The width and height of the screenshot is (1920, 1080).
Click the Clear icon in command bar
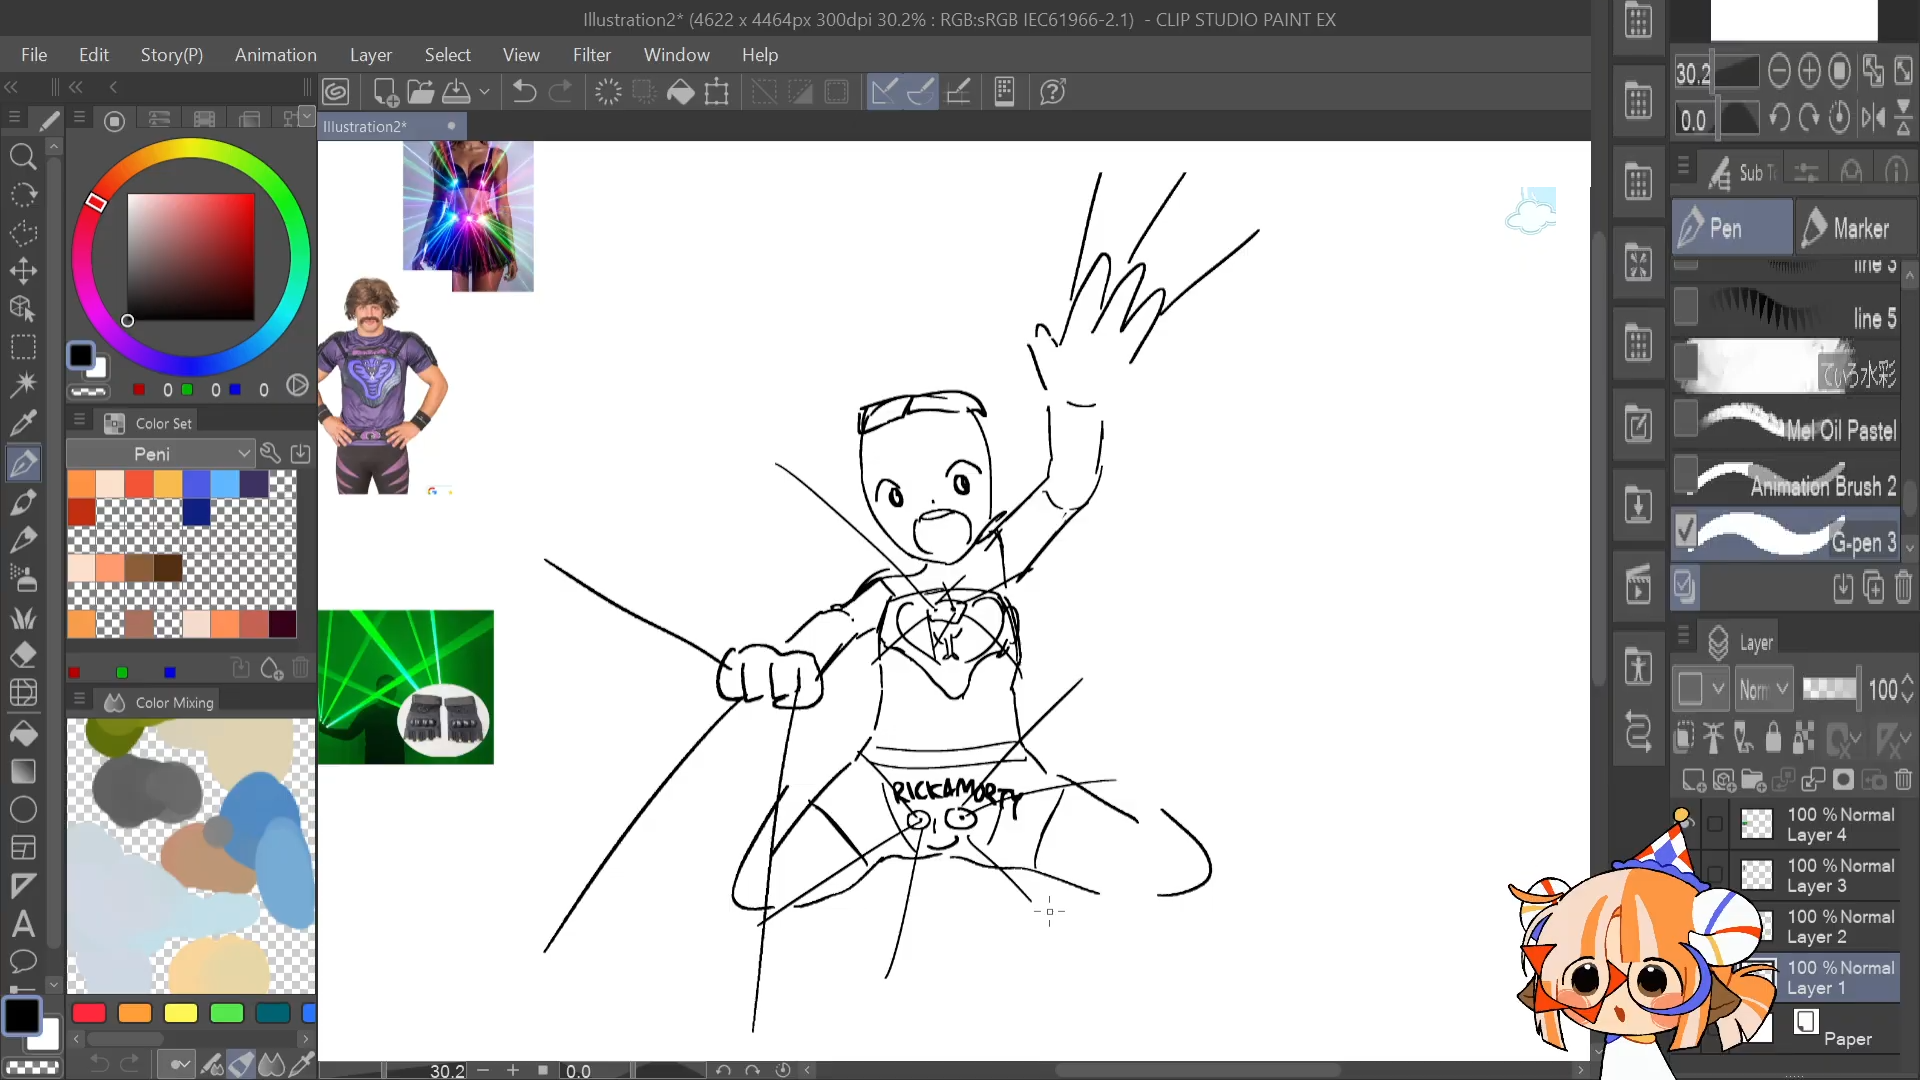(x=608, y=92)
